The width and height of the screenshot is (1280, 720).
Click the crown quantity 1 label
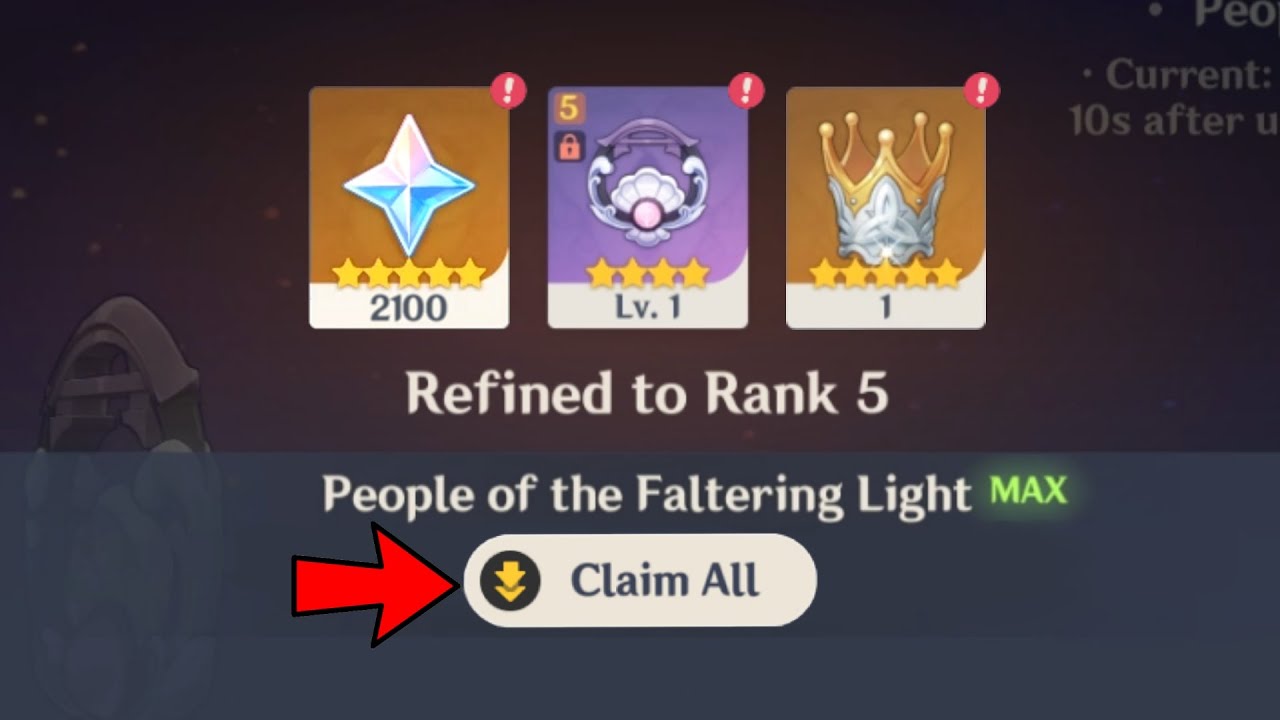tap(885, 308)
